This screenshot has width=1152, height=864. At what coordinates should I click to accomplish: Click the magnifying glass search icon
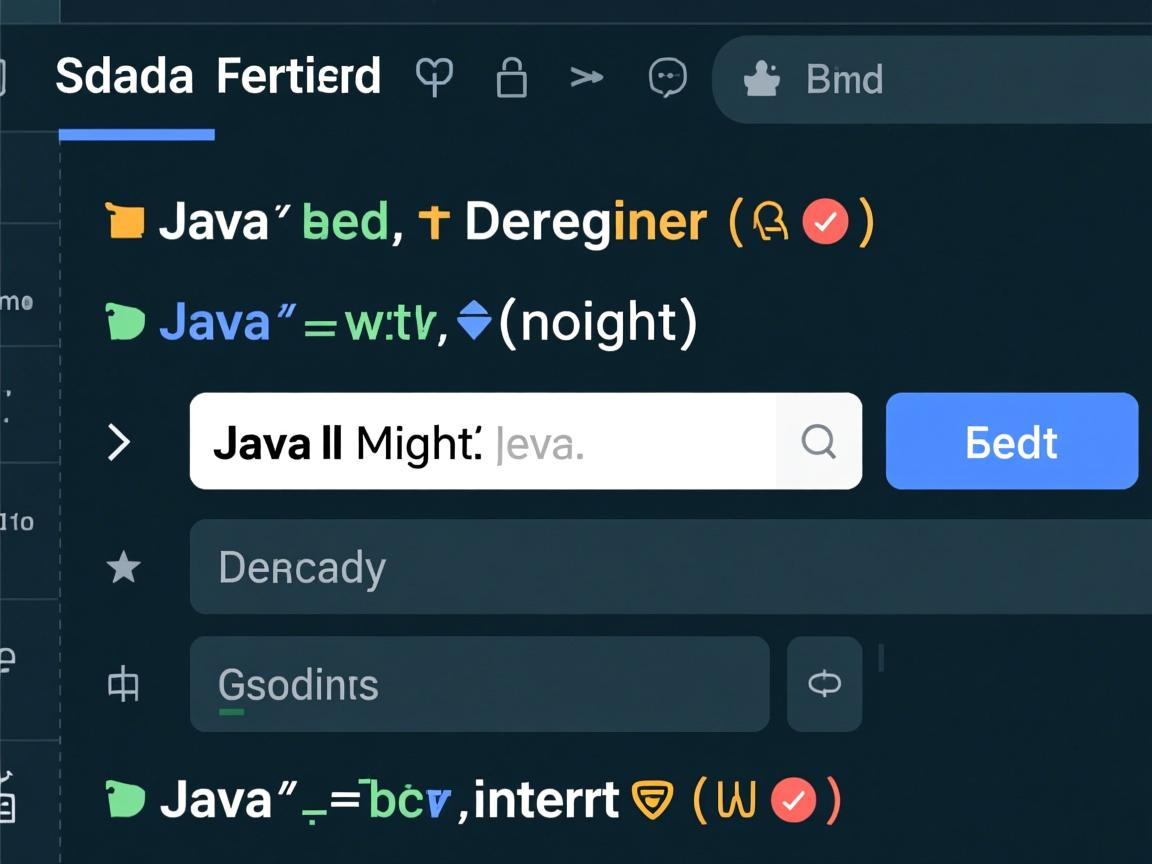[818, 441]
